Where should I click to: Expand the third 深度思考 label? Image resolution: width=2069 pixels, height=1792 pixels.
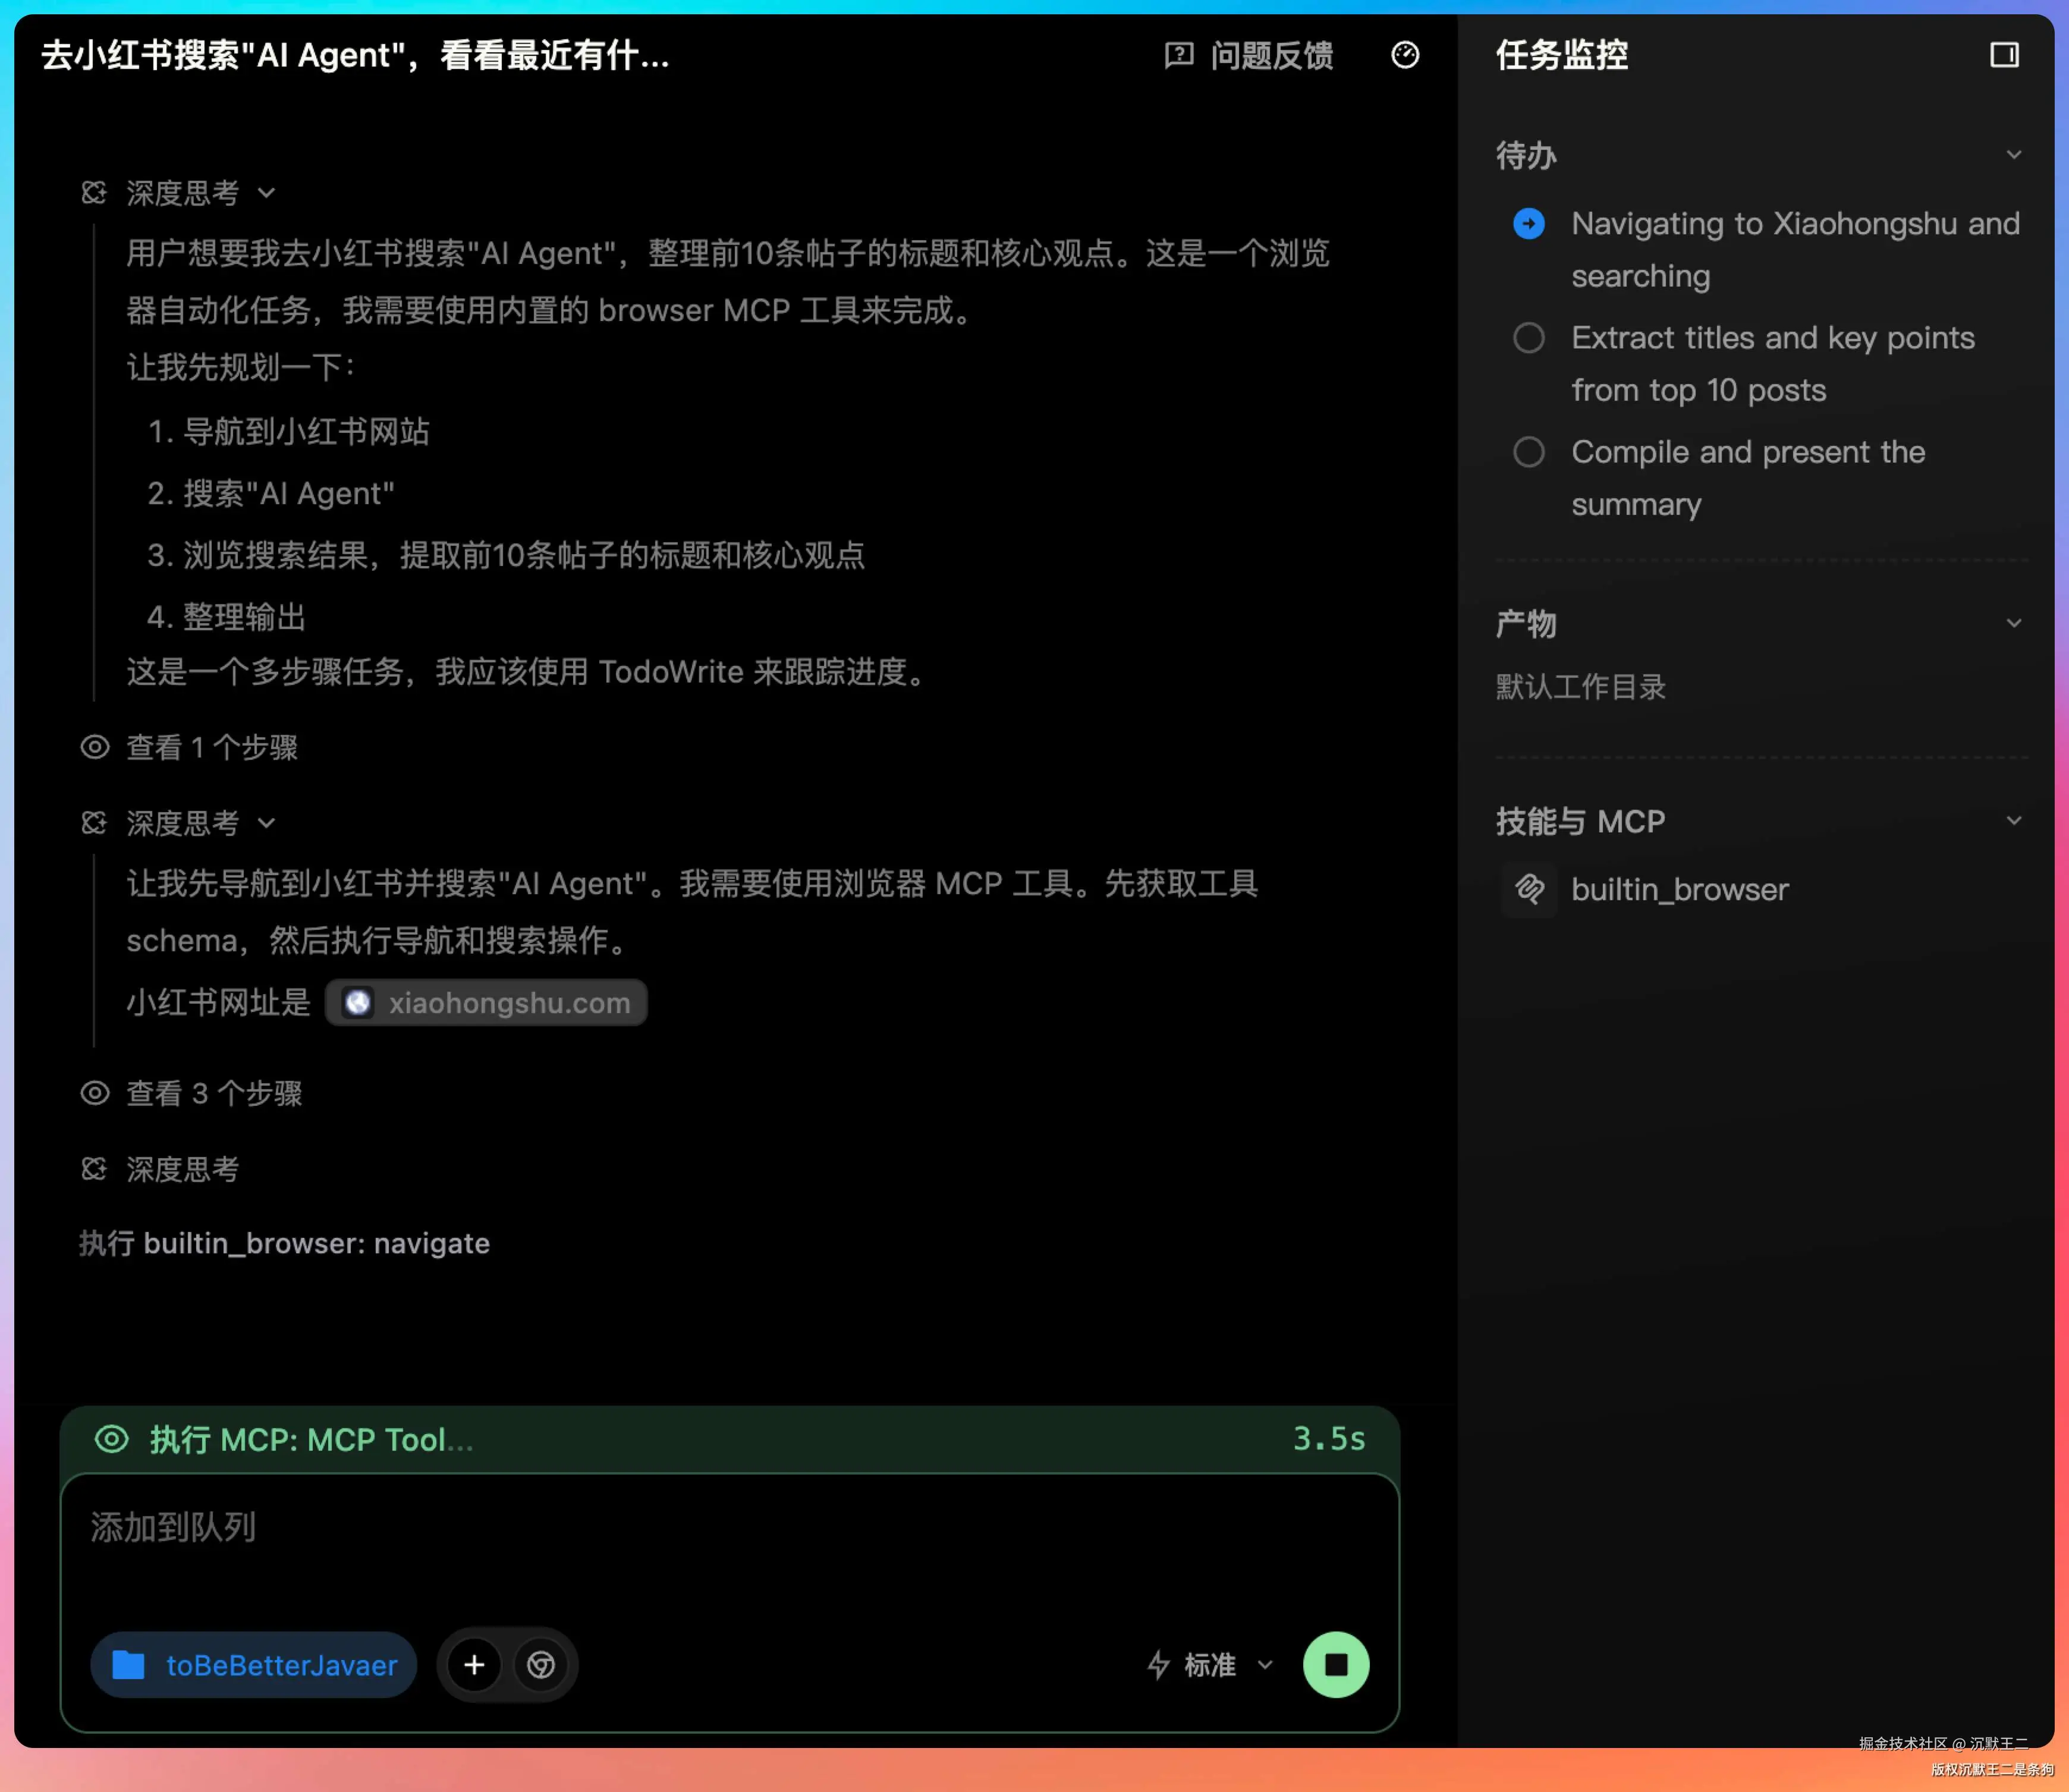pyautogui.click(x=183, y=1169)
